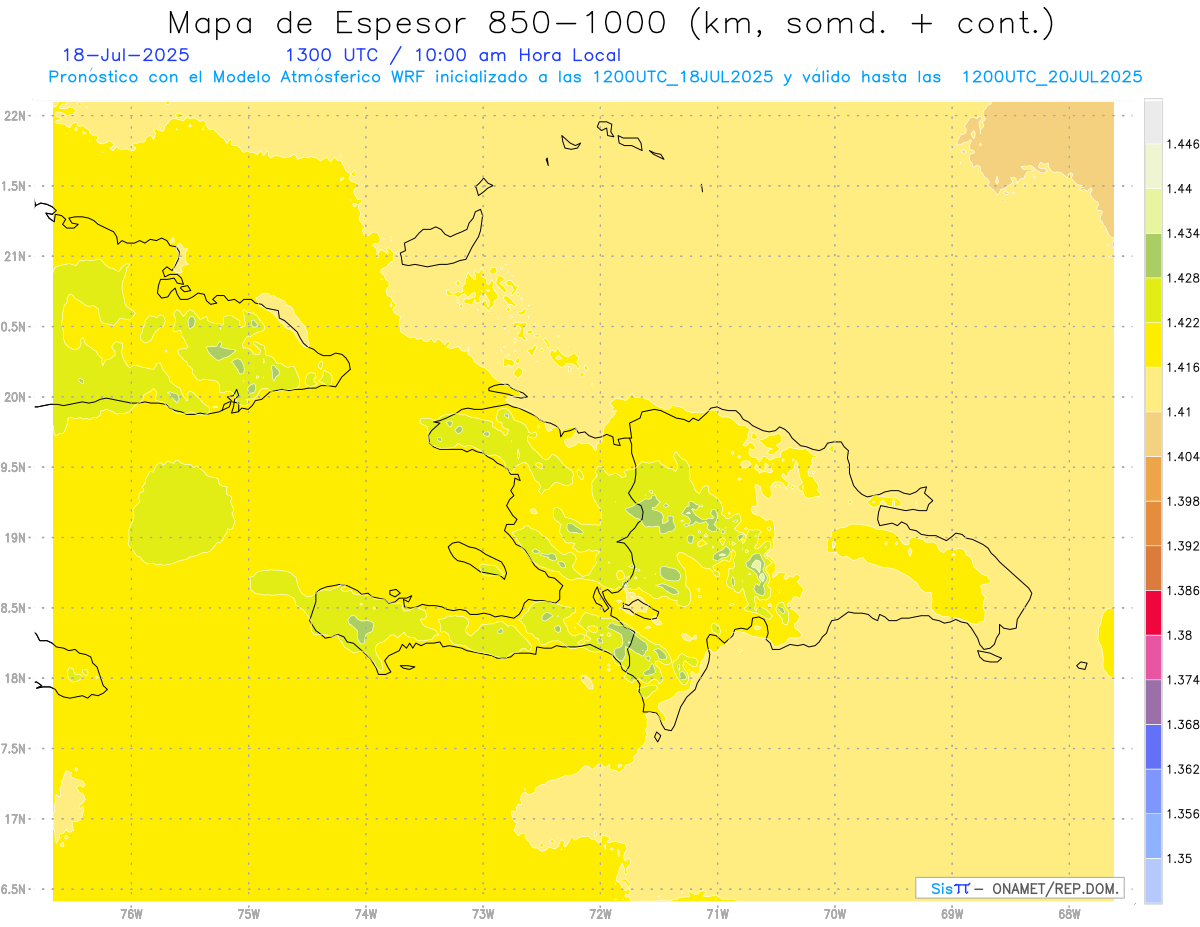
Task: Click the "1300 UTC / 10:00 am Hora Local" text
Action: (453, 56)
